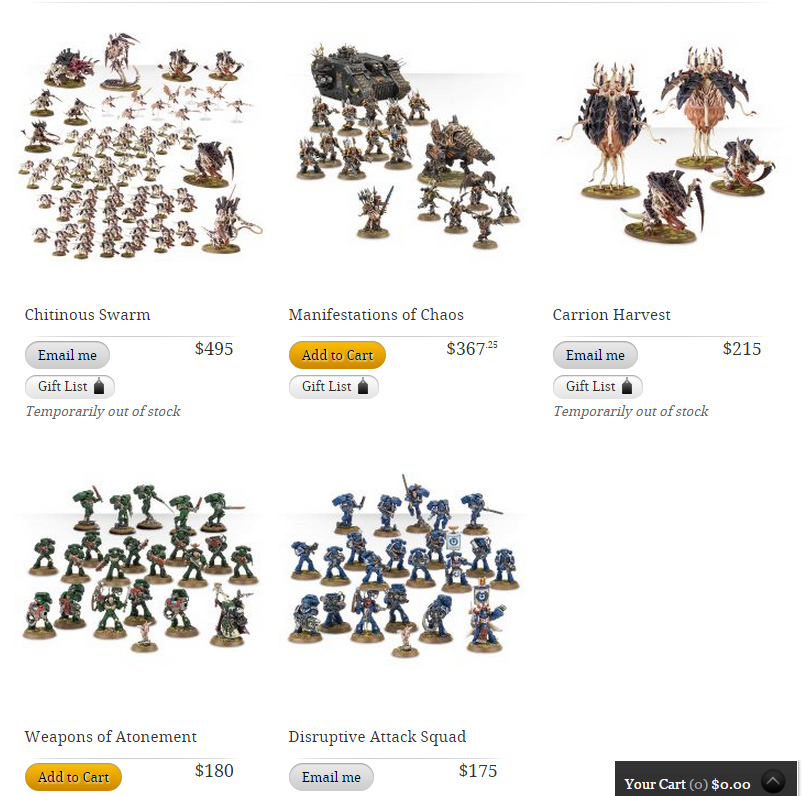This screenshot has width=809, height=796.
Task: Expand the Your Cart panel arrow
Action: 773,782
